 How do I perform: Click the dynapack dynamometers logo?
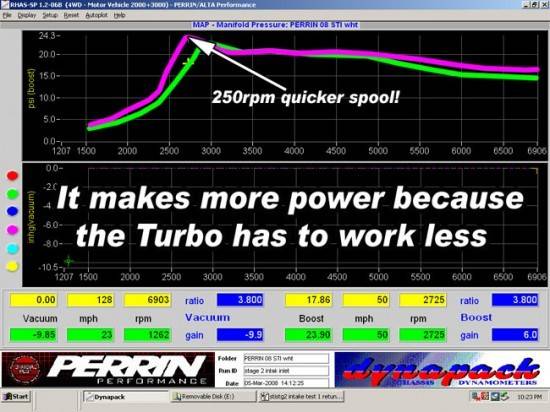[x=441, y=370]
